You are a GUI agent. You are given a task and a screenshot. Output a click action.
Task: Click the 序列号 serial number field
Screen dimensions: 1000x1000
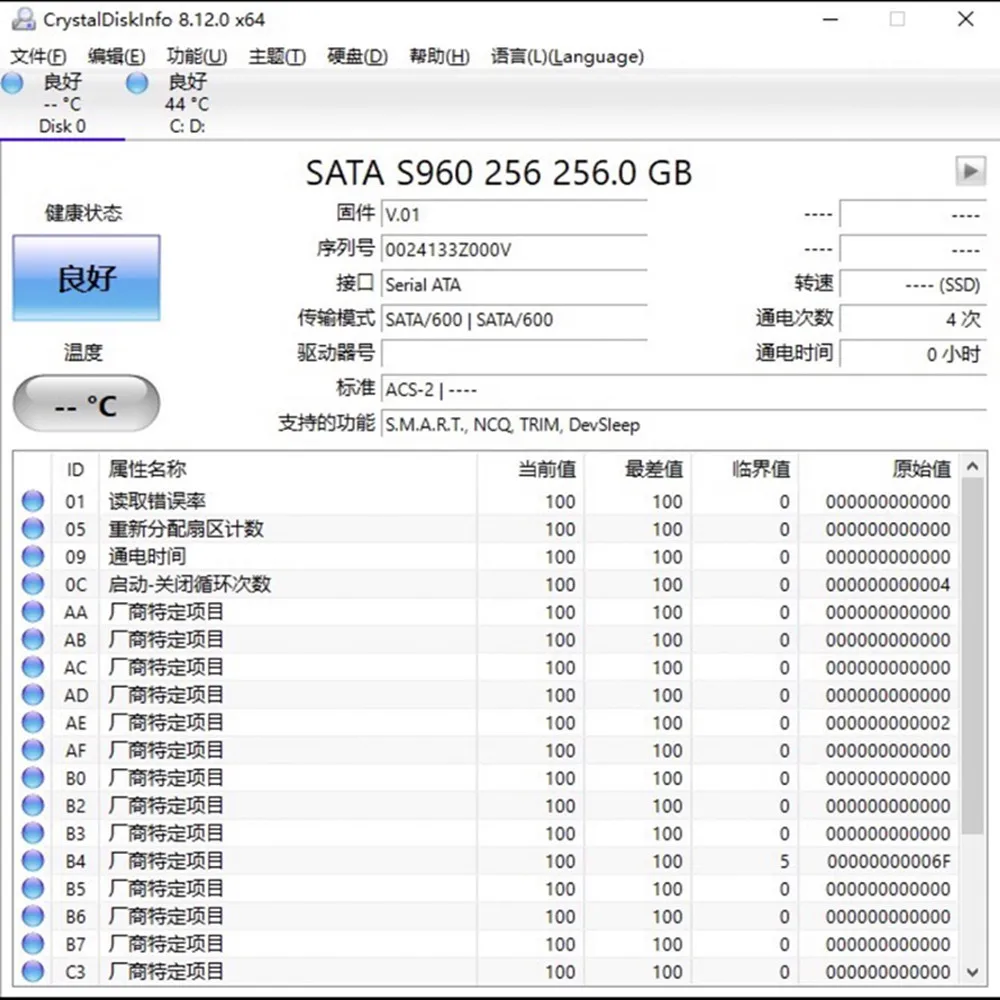tap(514, 250)
